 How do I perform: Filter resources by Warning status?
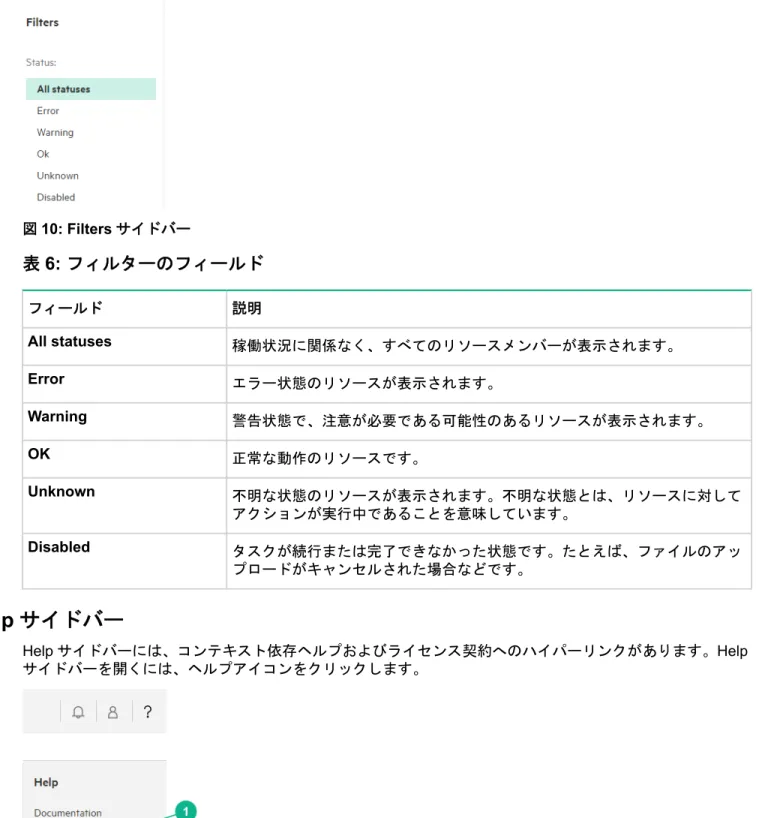tap(55, 133)
